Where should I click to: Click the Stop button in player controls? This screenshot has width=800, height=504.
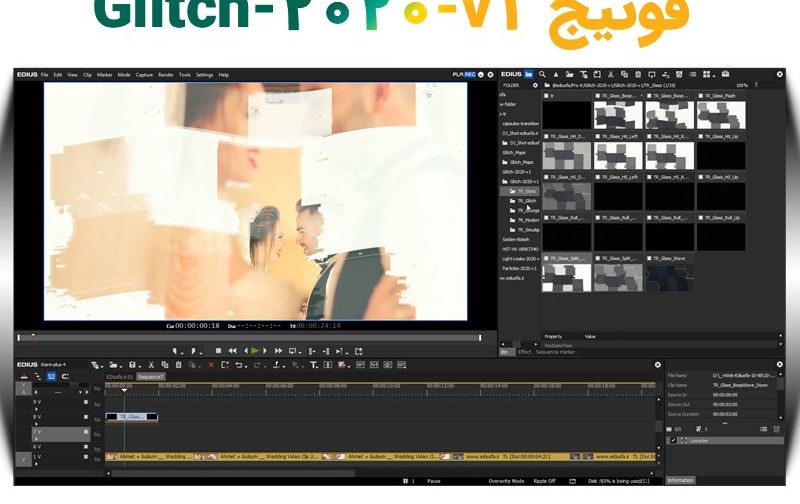[x=218, y=351]
